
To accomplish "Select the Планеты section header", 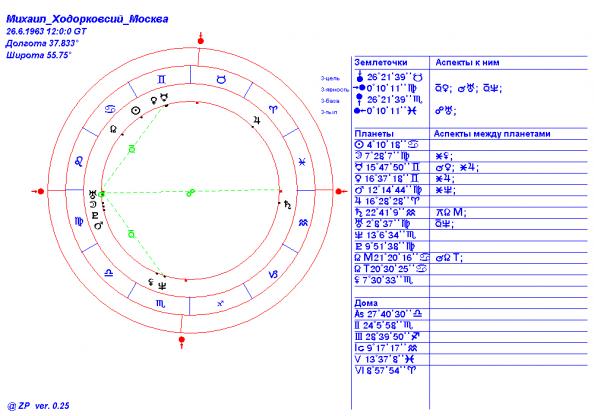I will tap(374, 134).
